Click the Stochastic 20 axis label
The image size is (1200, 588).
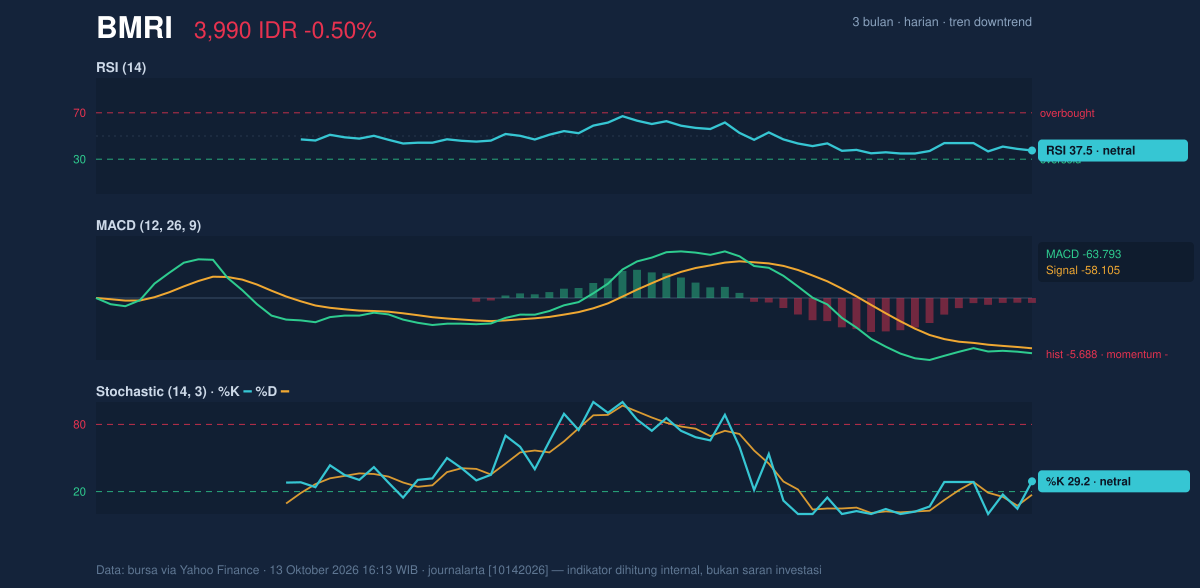79,492
